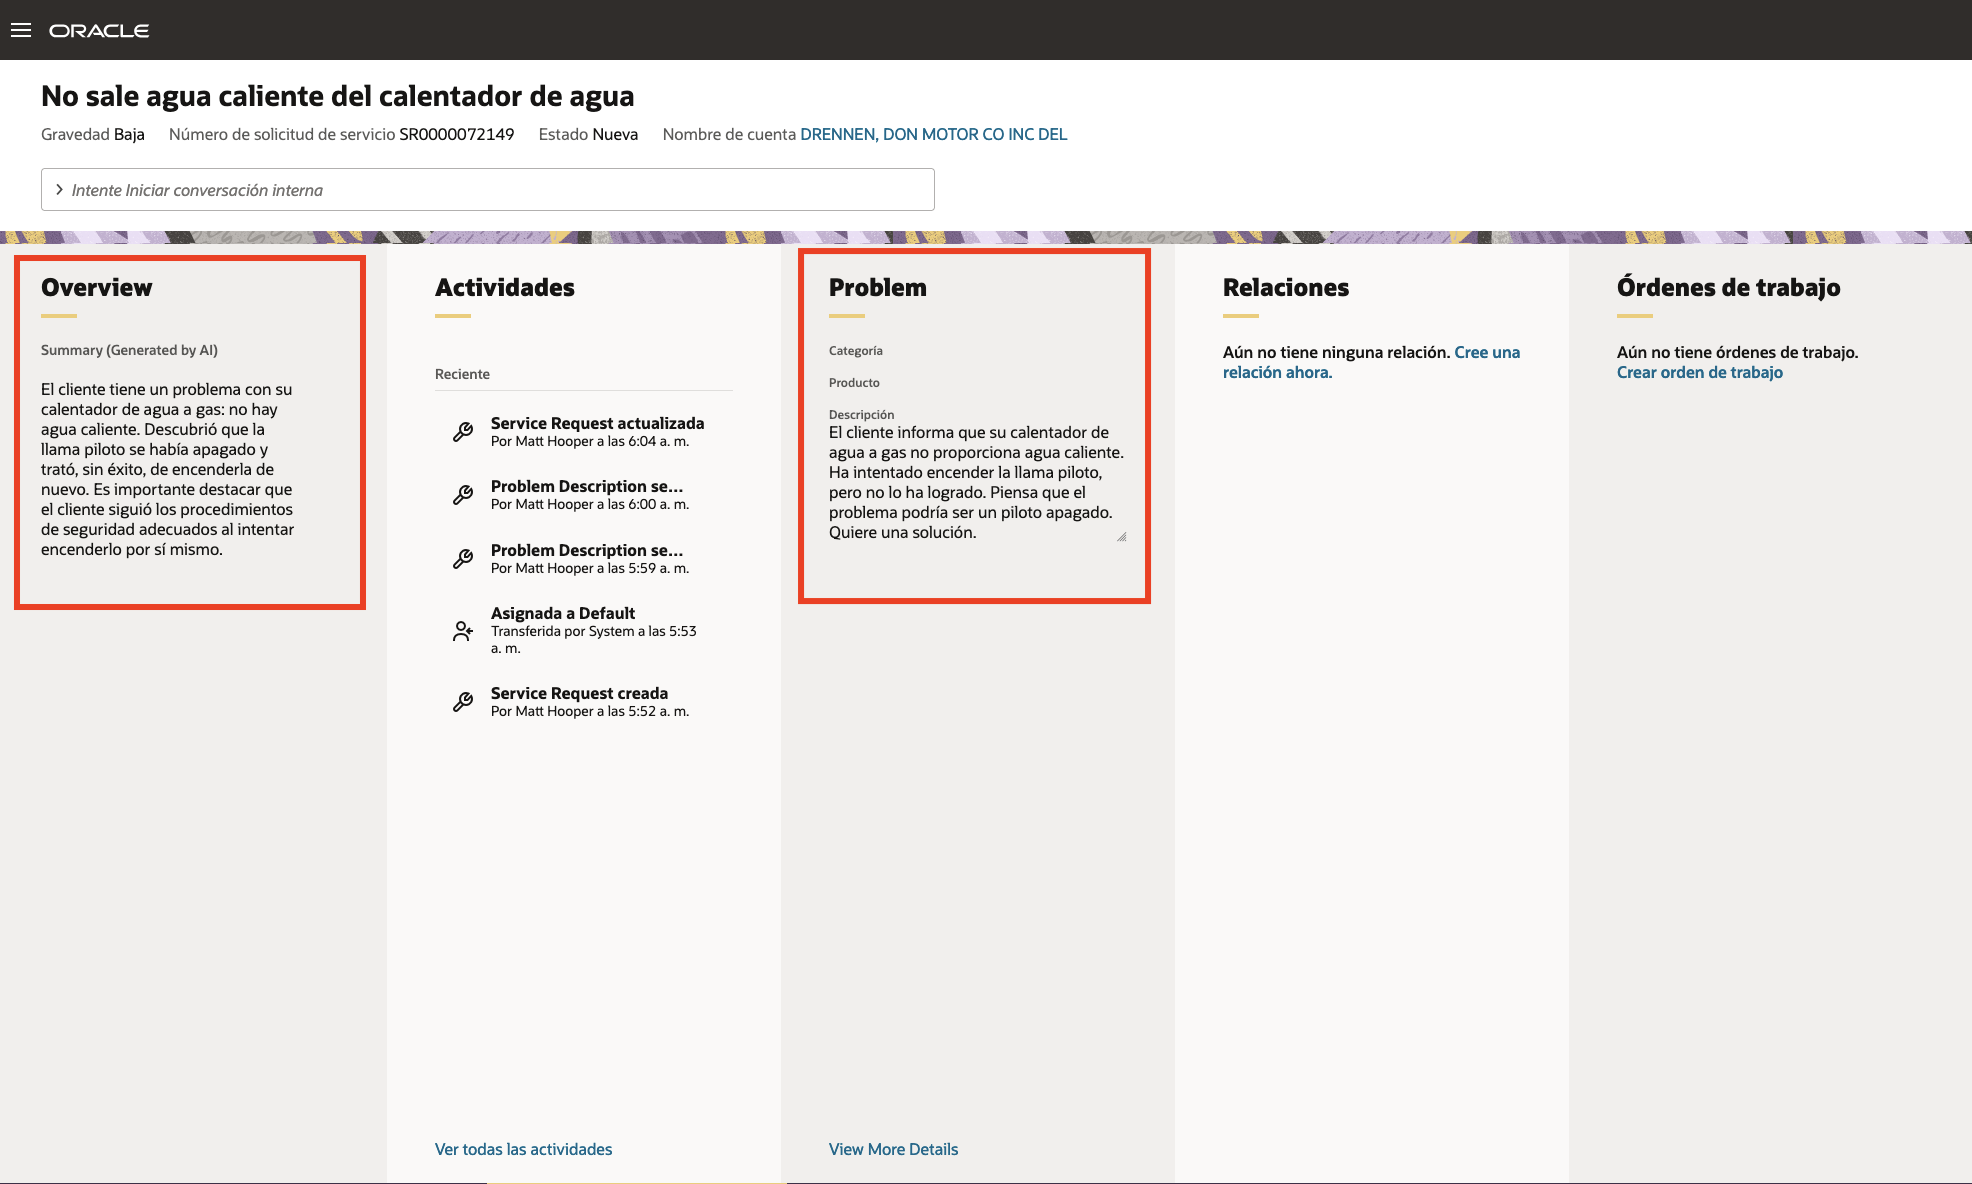Click the Iniciar conversación interna input field

(x=400, y=188)
